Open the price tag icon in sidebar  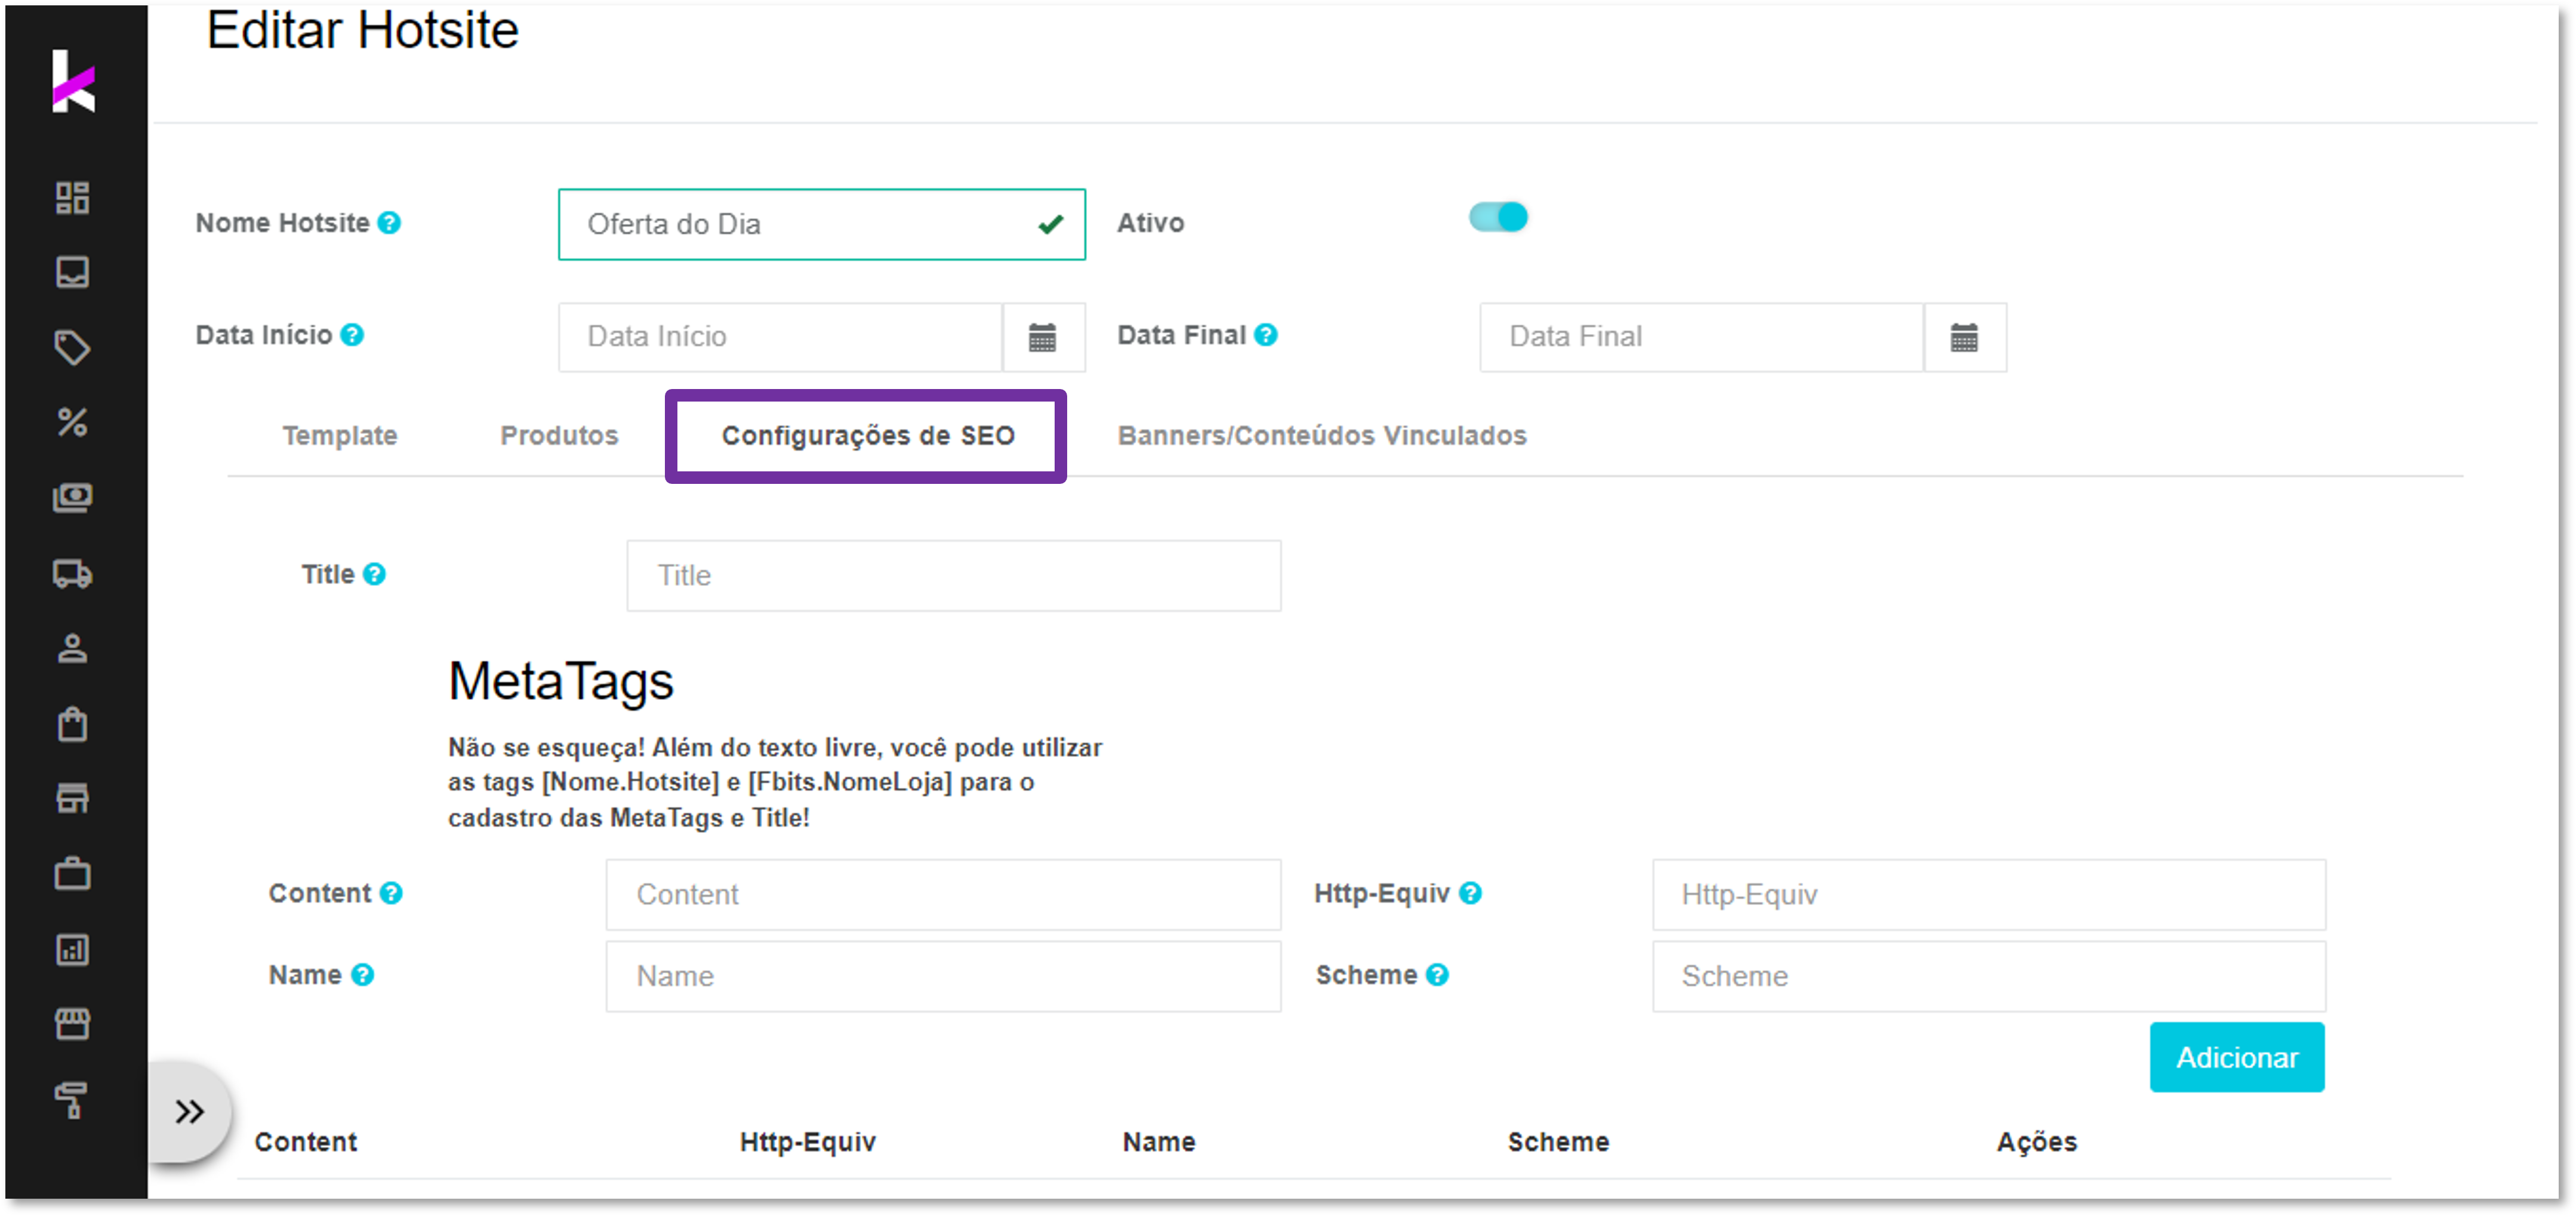(73, 348)
